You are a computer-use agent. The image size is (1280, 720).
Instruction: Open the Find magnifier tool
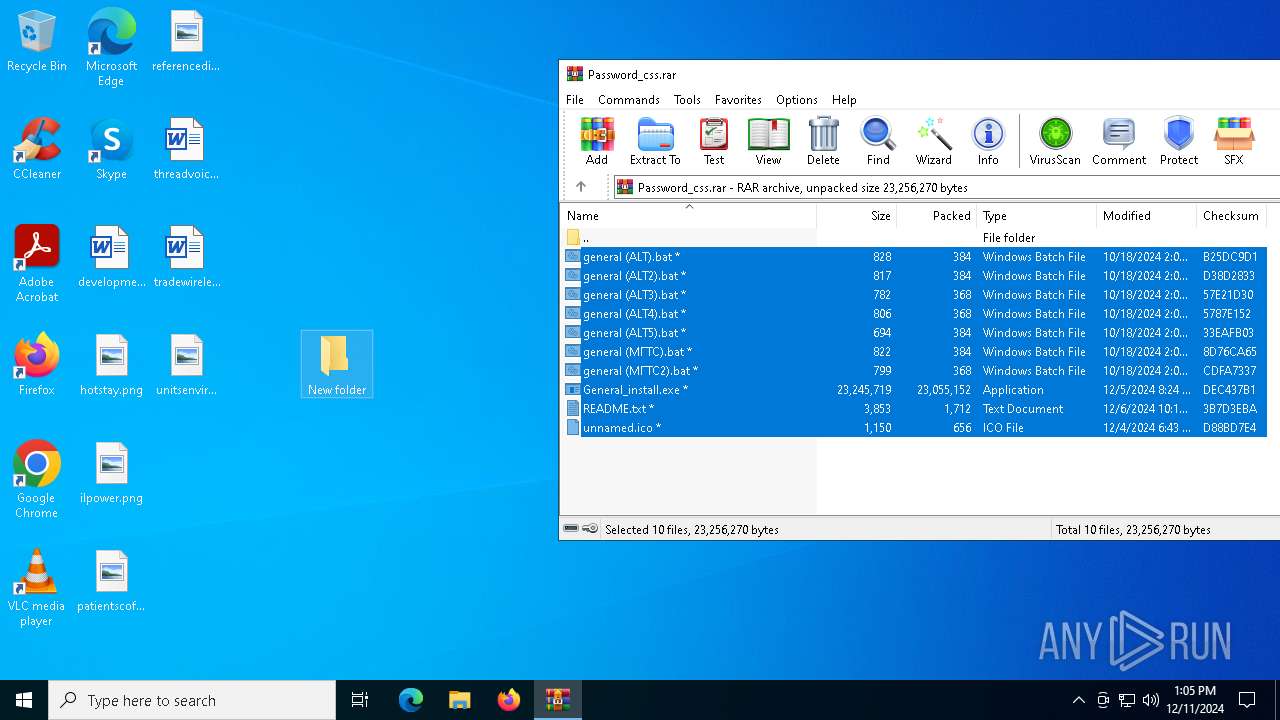click(878, 141)
